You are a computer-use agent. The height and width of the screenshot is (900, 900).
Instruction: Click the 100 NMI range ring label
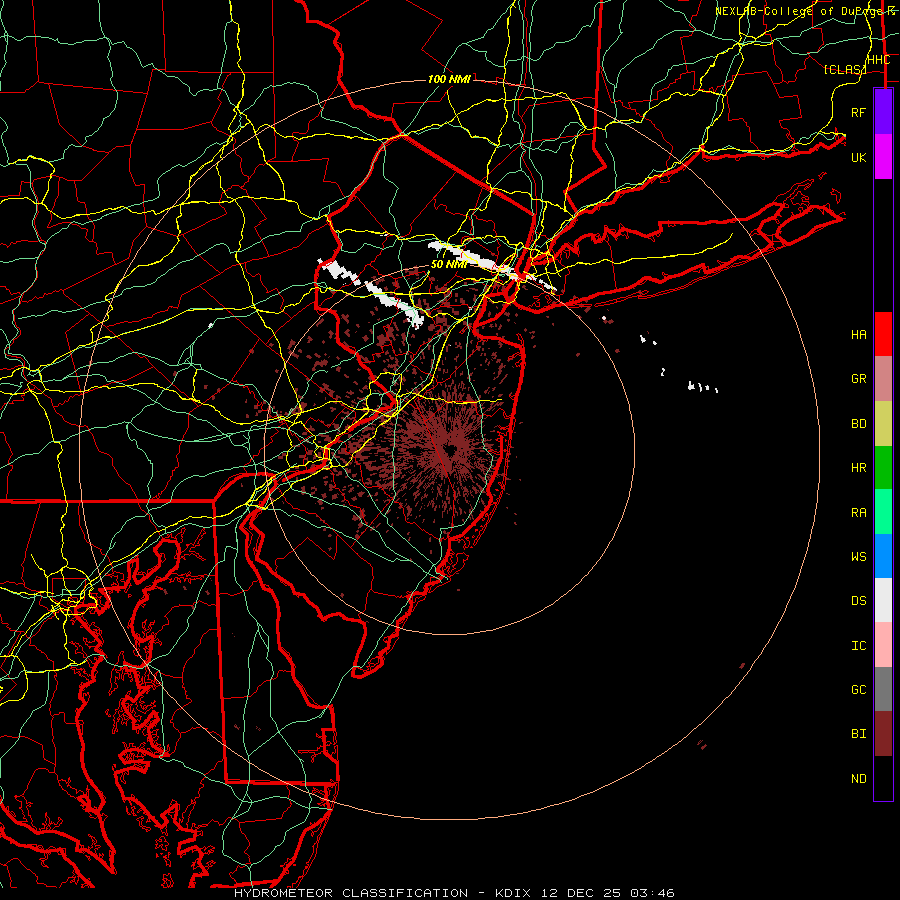[x=449, y=79]
